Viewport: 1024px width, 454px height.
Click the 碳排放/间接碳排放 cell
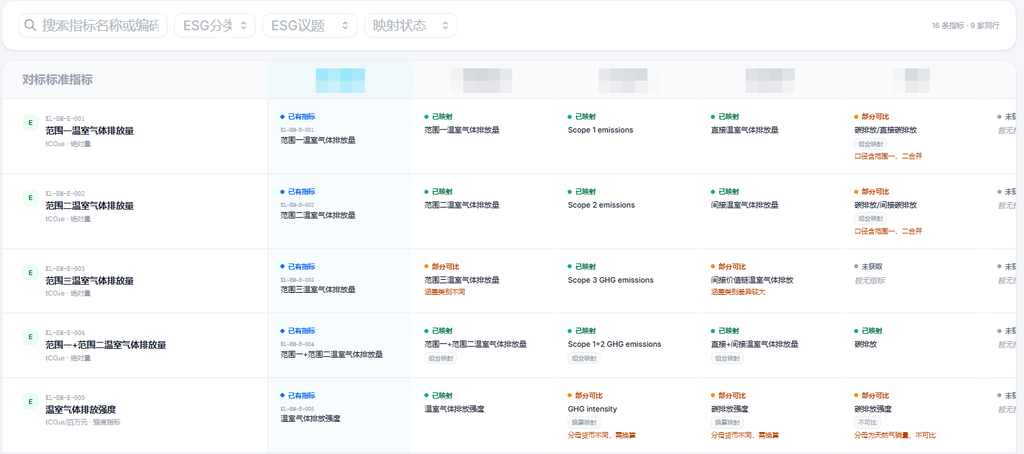(885, 205)
